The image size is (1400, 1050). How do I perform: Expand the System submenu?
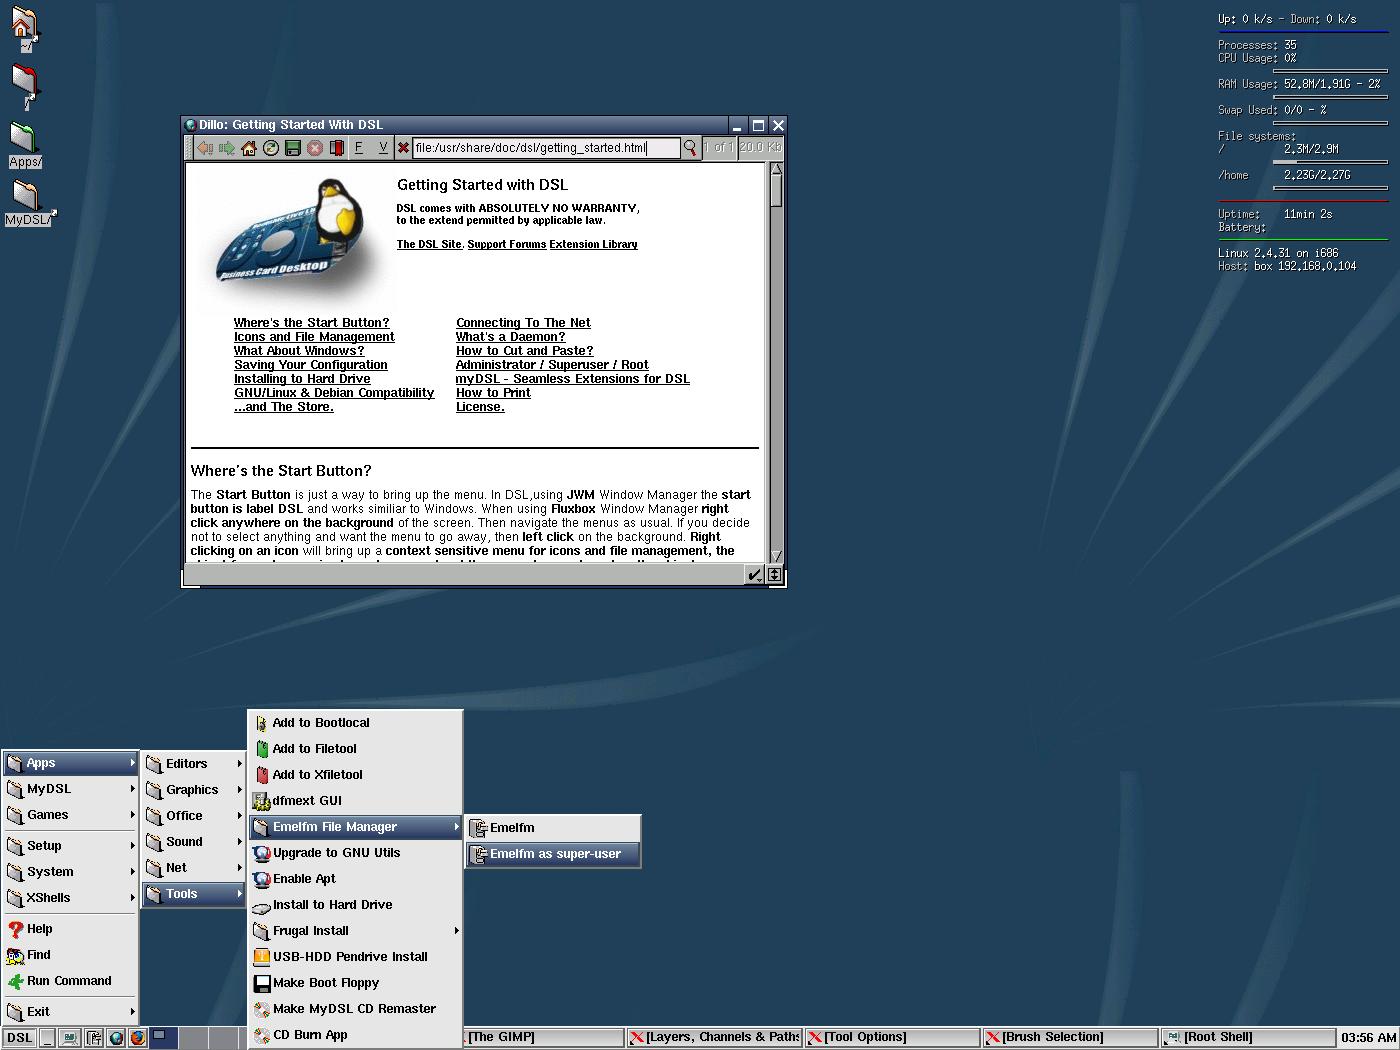[70, 872]
